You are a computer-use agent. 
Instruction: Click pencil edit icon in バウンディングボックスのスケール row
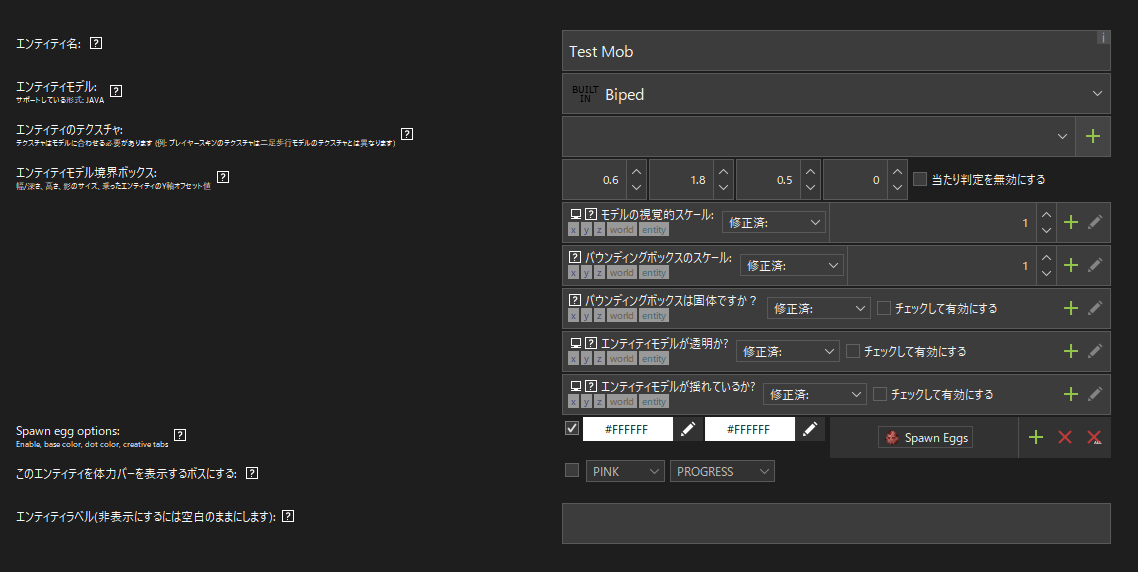click(1095, 265)
